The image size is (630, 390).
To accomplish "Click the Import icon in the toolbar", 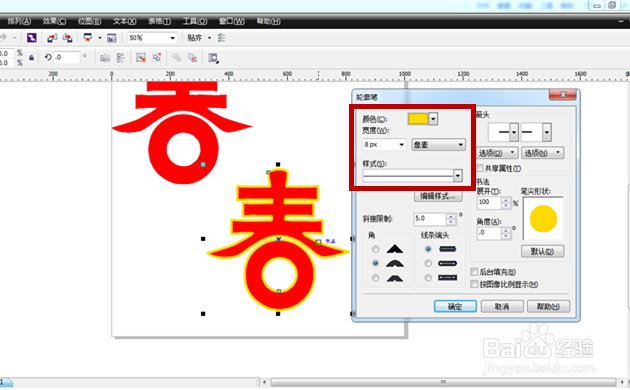I will point(52,38).
